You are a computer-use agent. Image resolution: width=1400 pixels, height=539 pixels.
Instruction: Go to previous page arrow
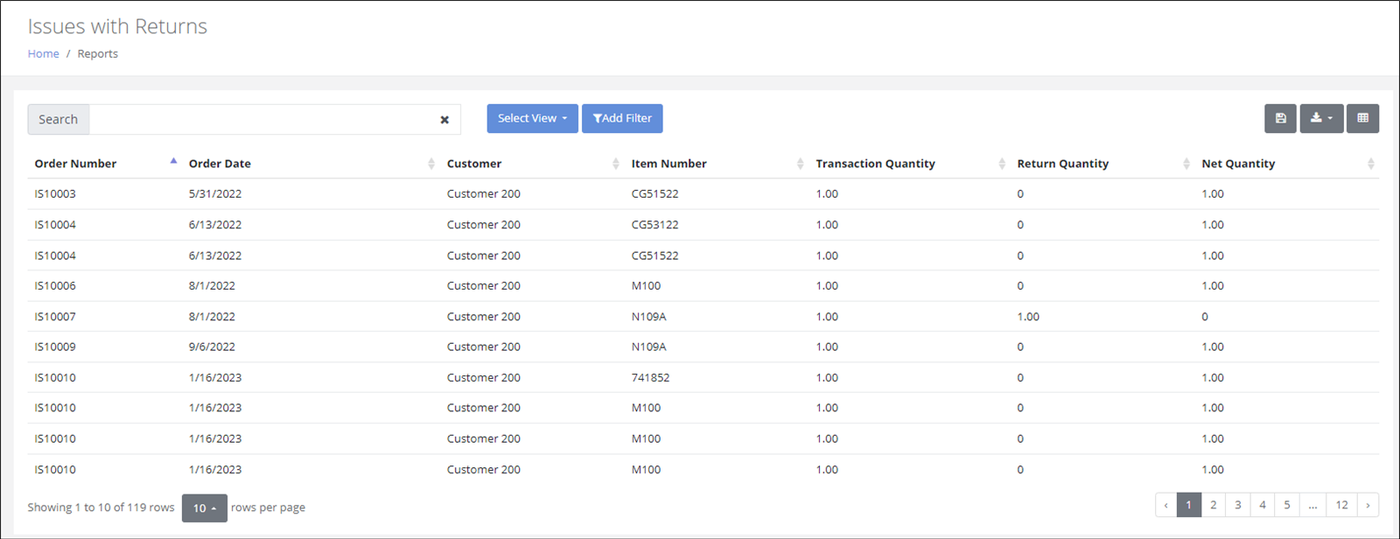[x=1166, y=505]
